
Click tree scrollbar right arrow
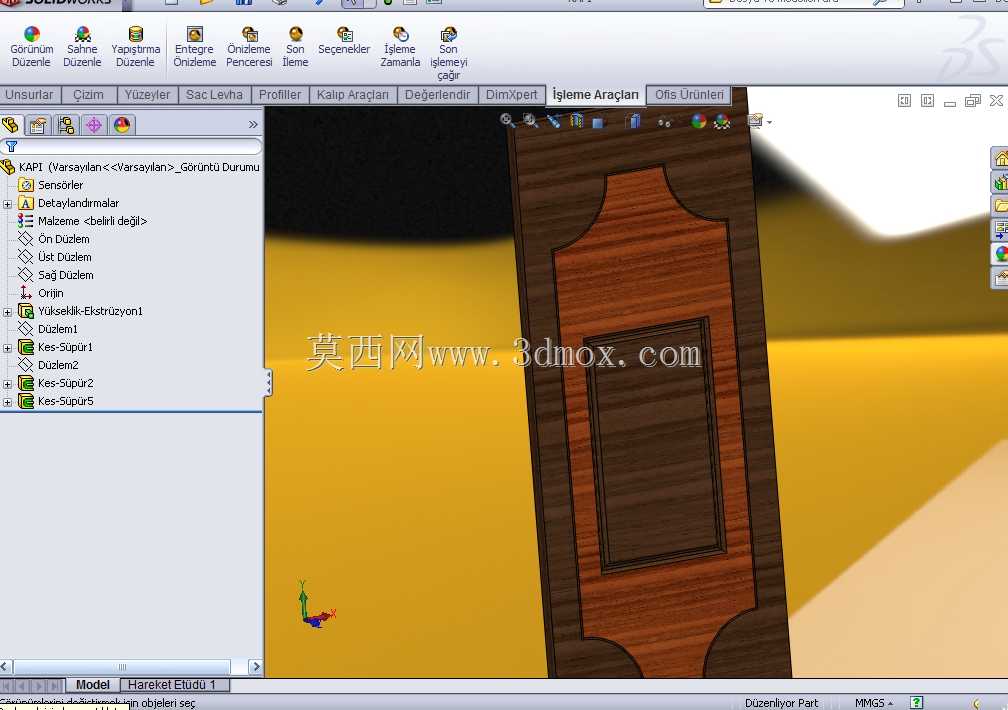(x=255, y=667)
